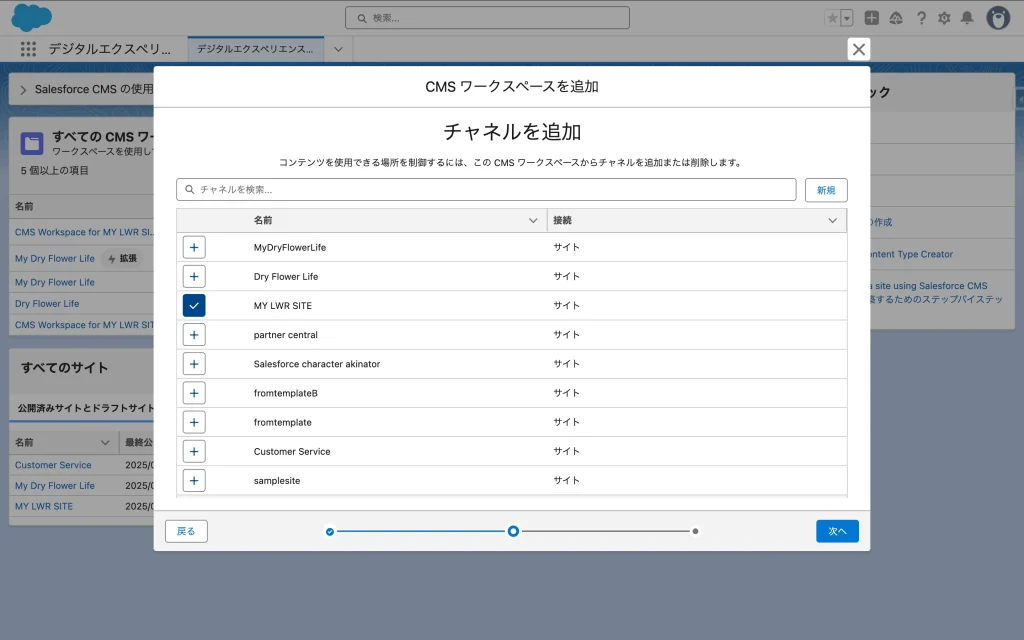
Task: Expand the tab list chevron dropdown
Action: (x=338, y=49)
